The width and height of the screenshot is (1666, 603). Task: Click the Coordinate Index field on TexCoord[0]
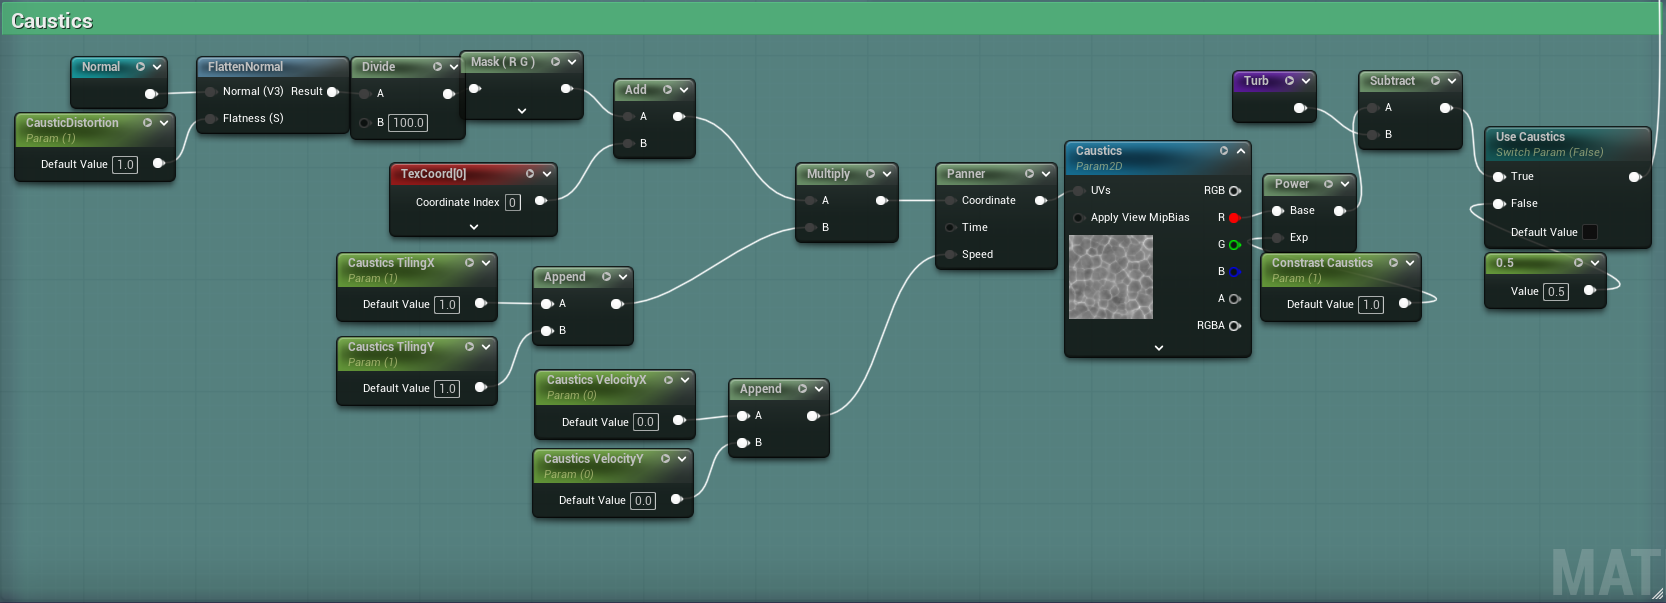[x=512, y=203]
